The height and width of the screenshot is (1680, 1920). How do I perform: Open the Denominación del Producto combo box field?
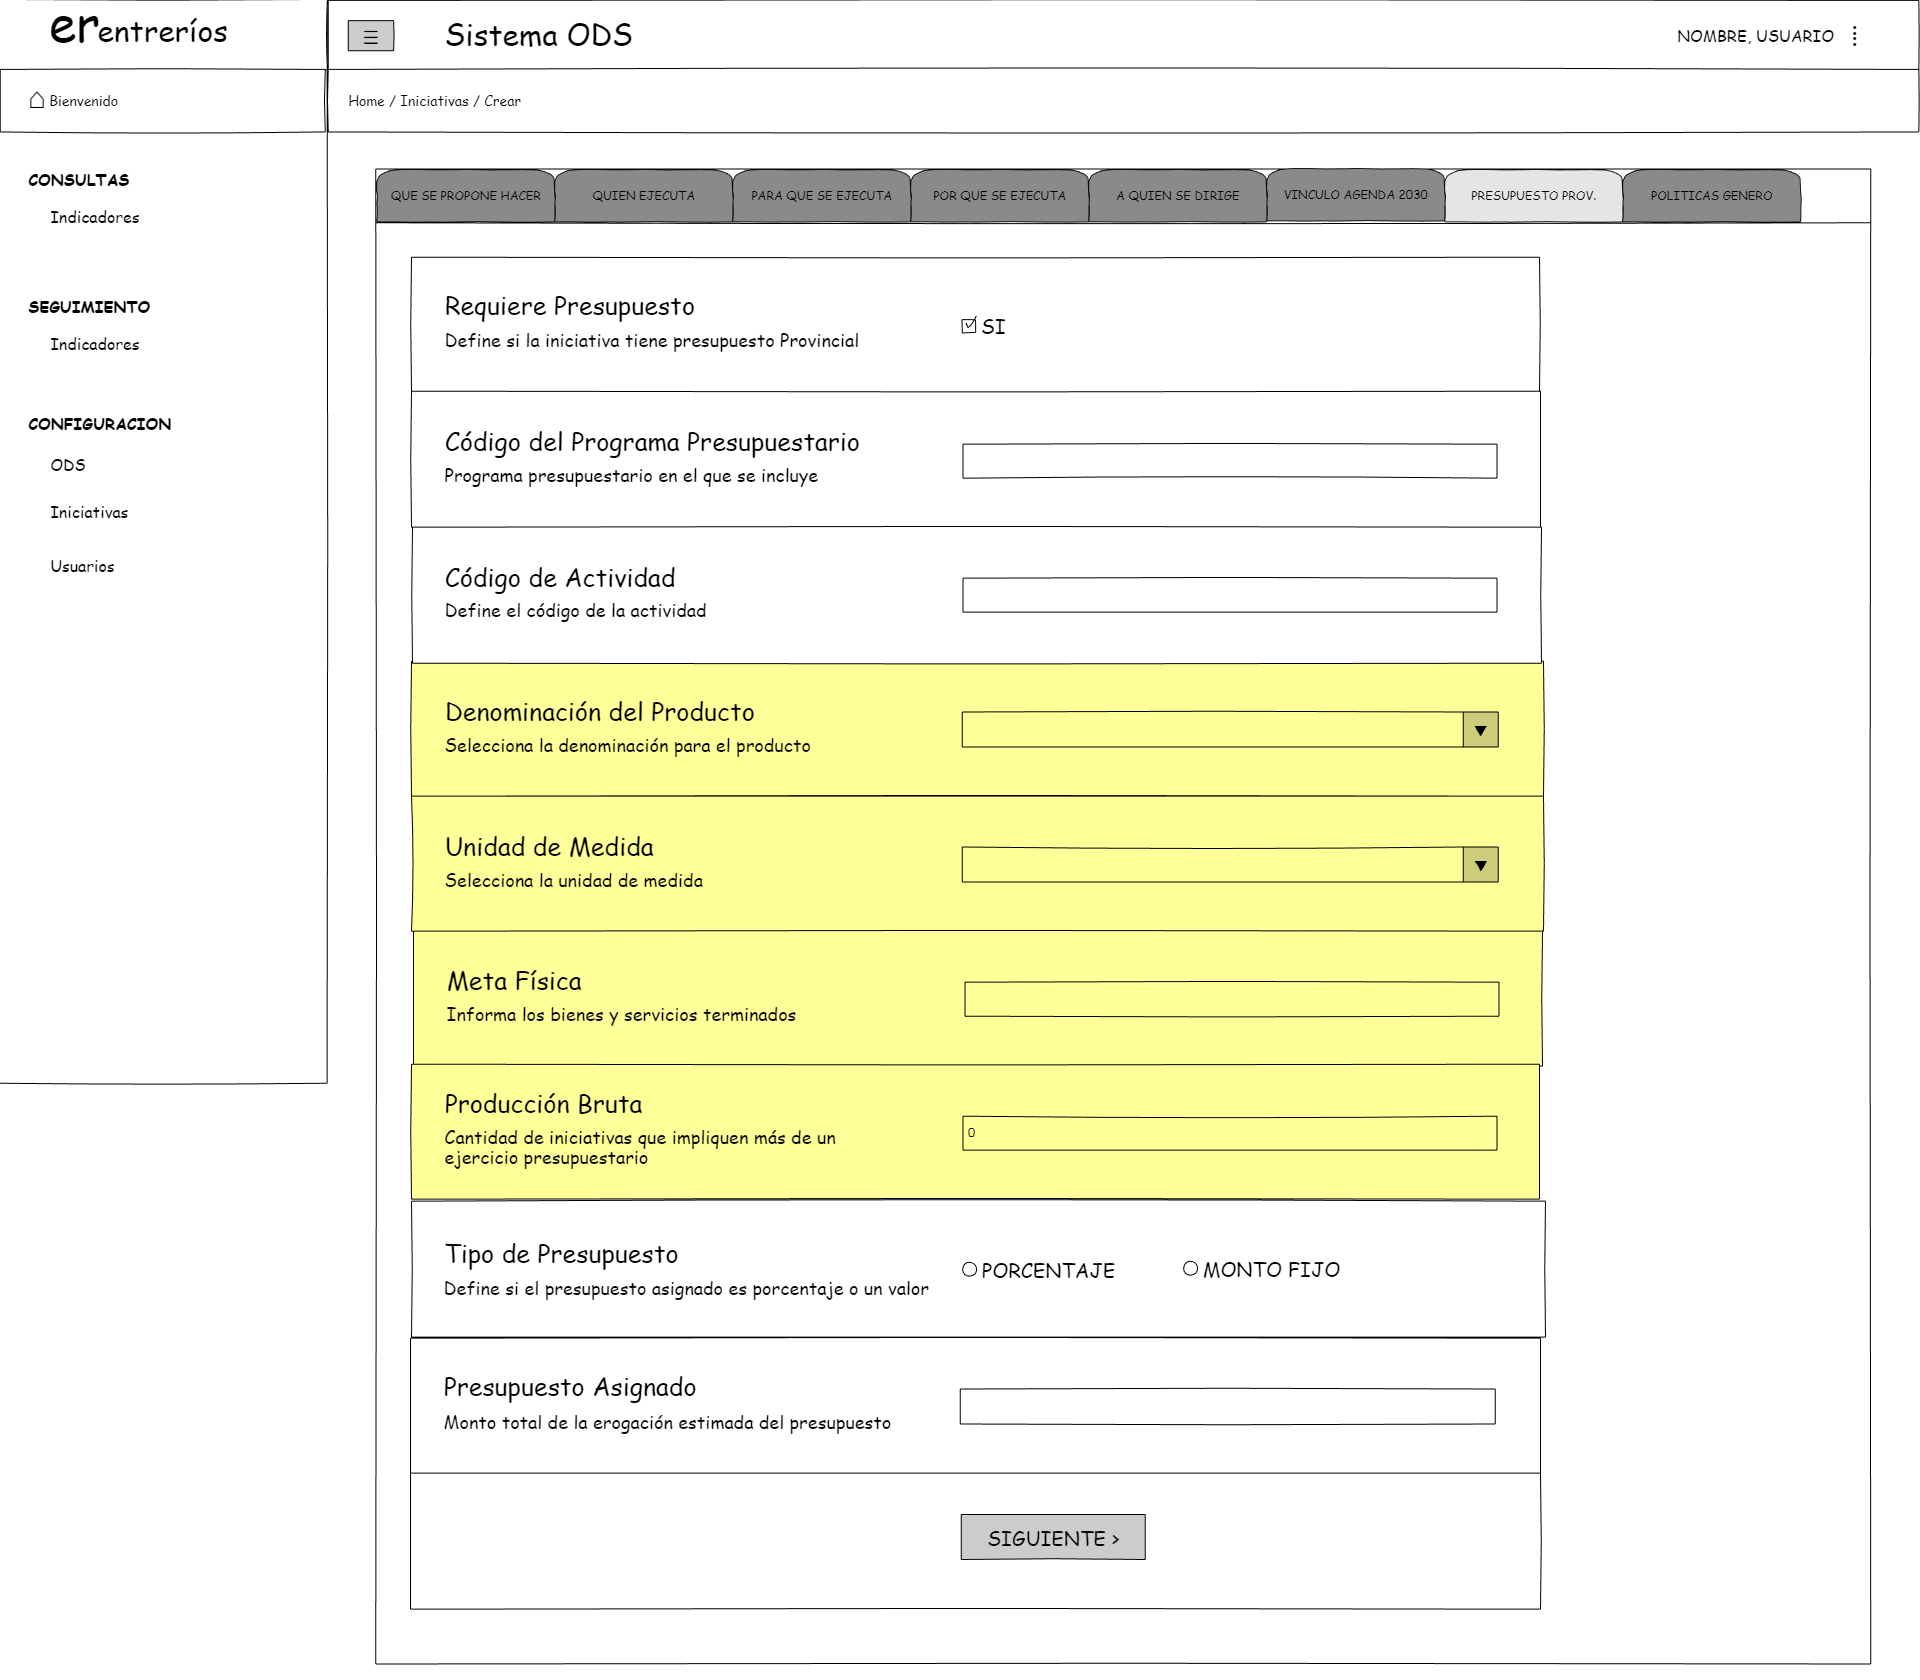pyautogui.click(x=1211, y=730)
